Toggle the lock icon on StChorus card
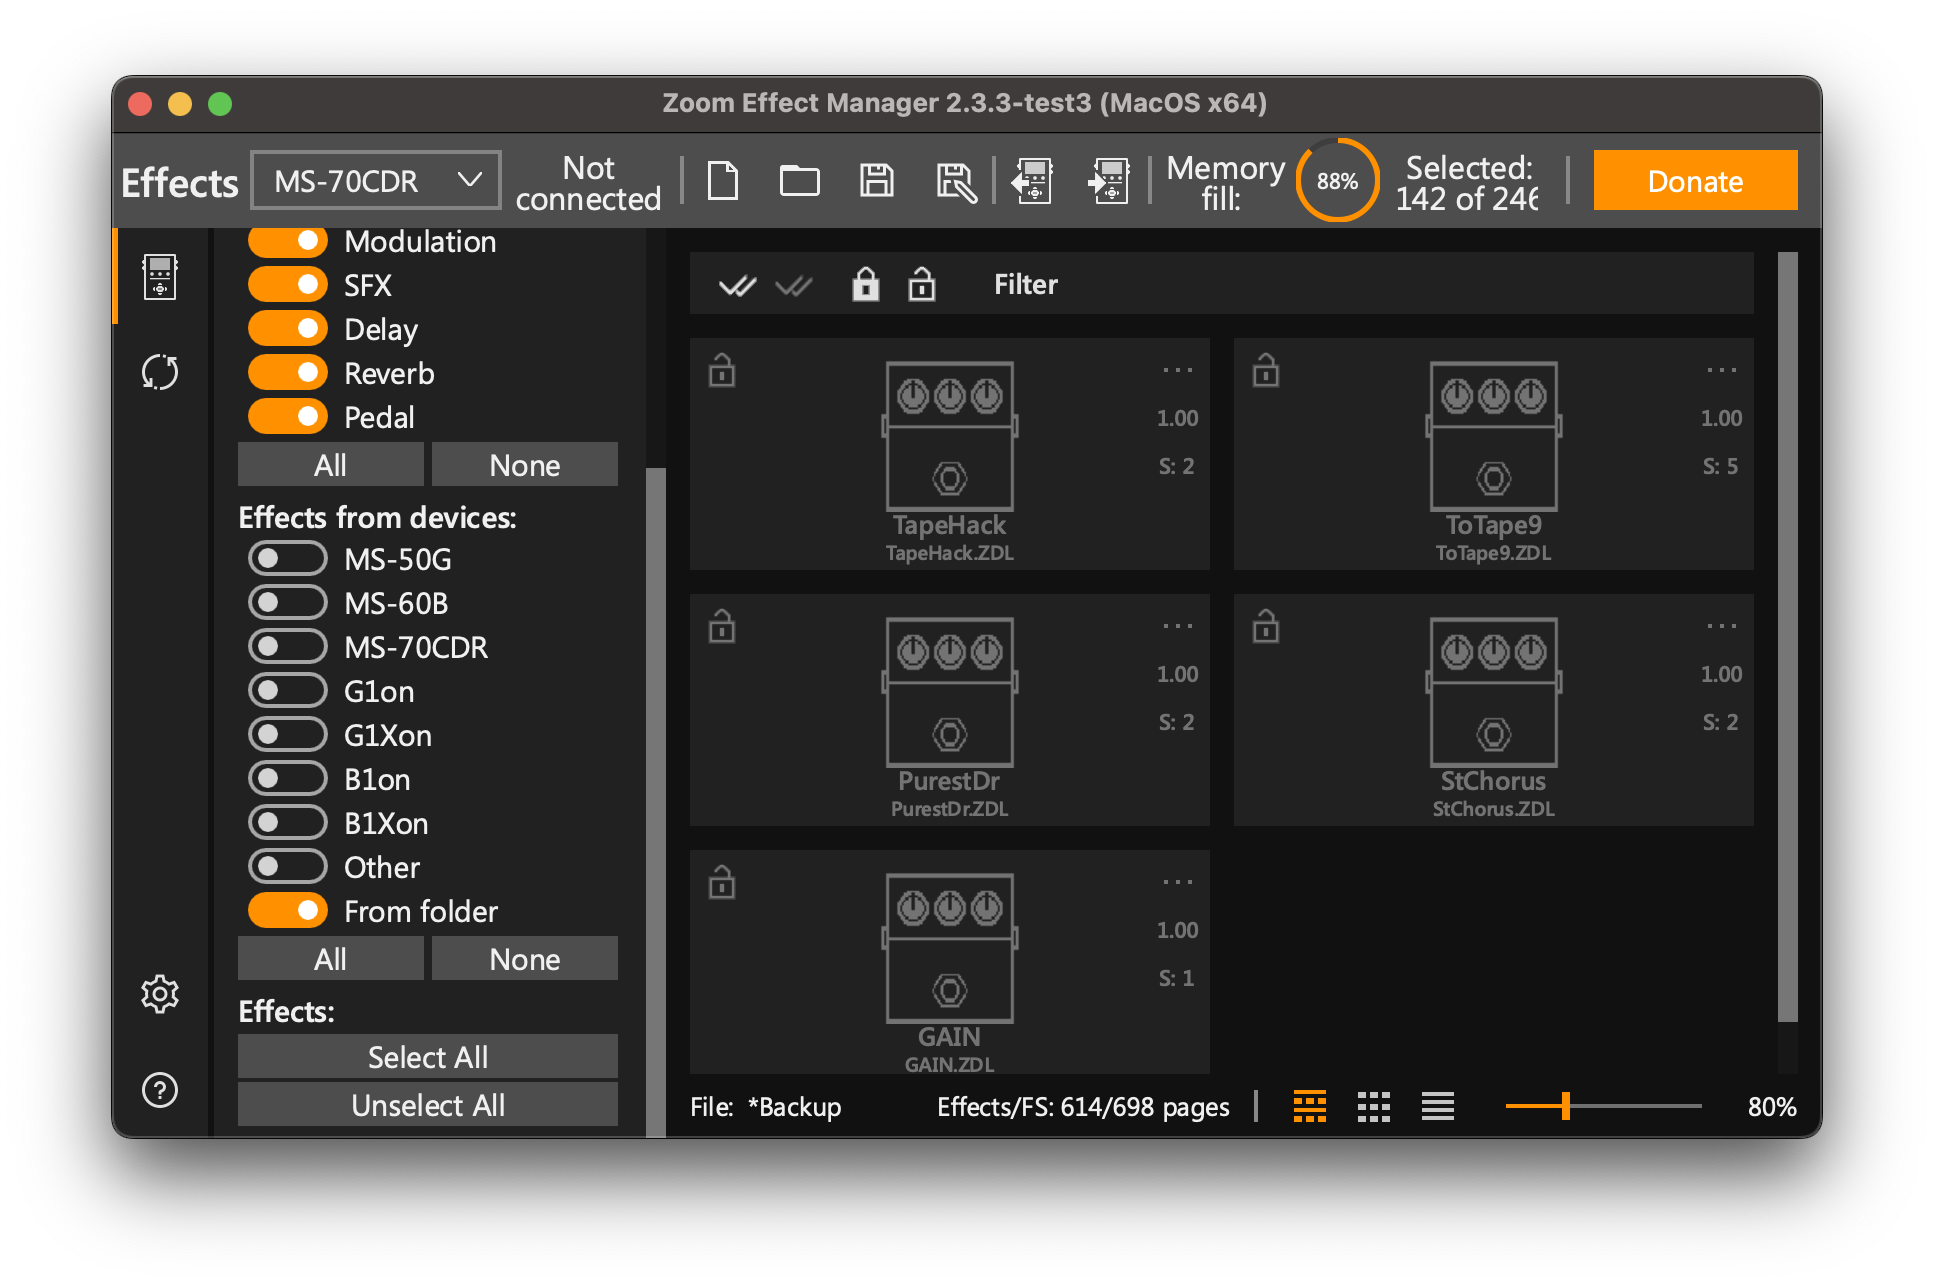Screen dimensions: 1934x1286 (1266, 626)
